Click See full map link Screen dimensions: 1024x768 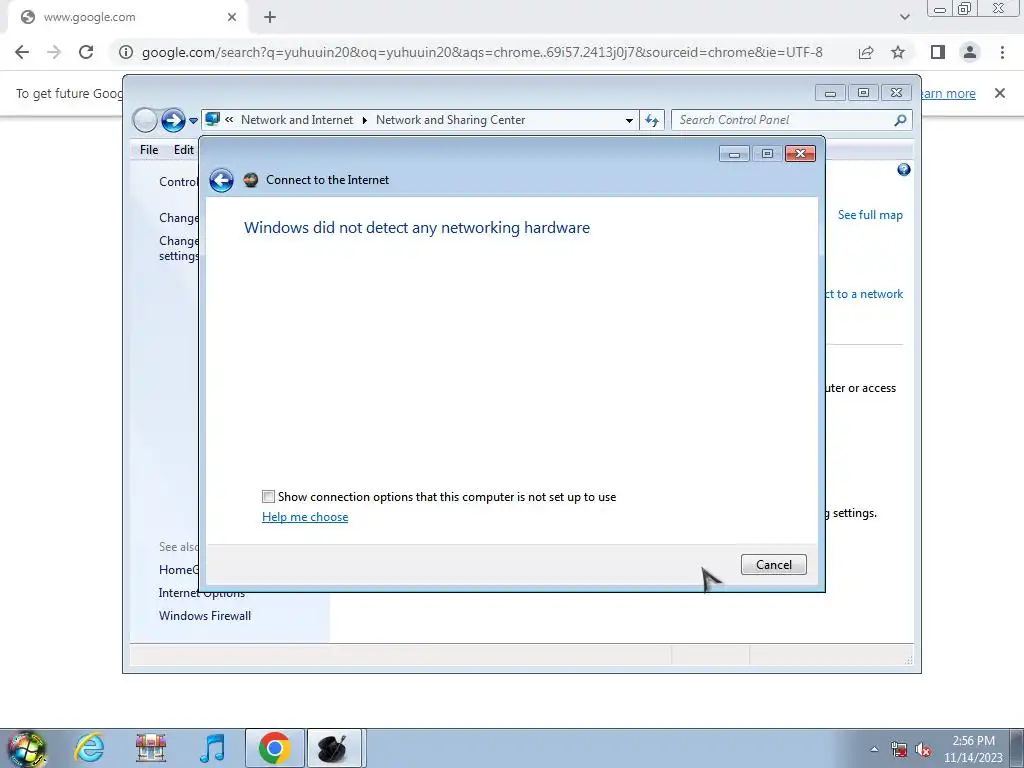click(871, 215)
